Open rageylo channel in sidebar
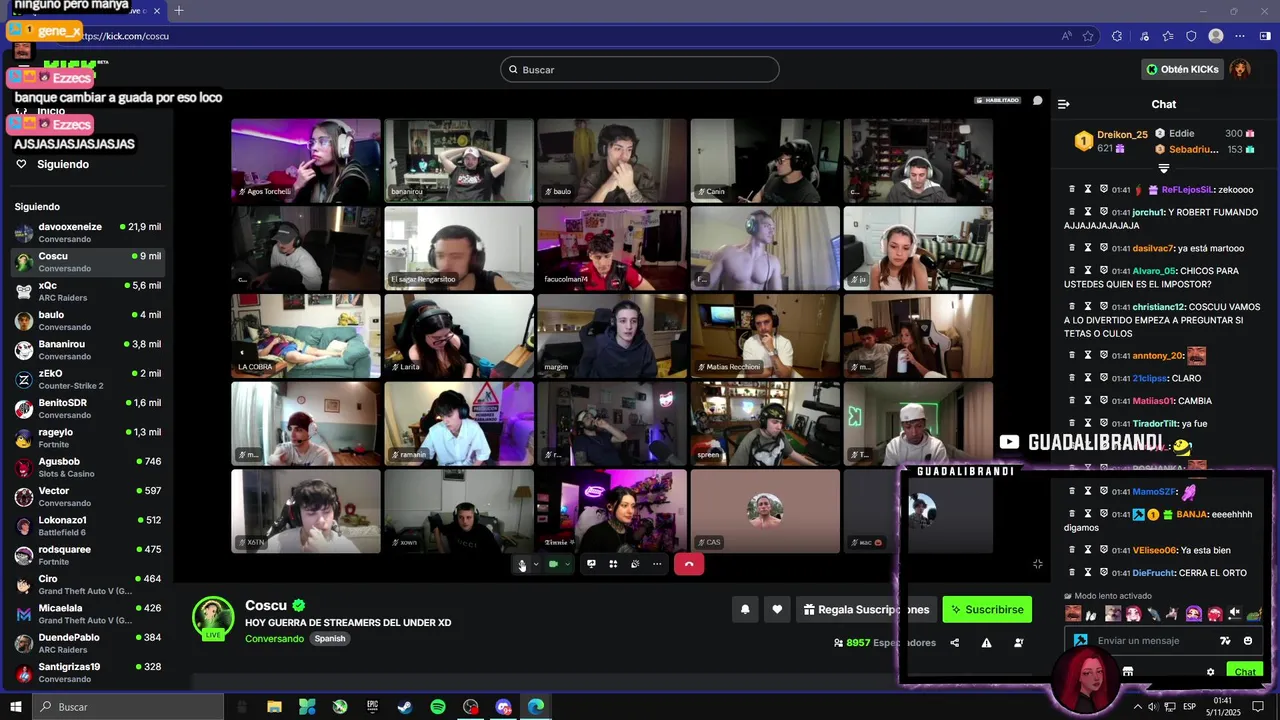The height and width of the screenshot is (720, 1280). click(88, 437)
